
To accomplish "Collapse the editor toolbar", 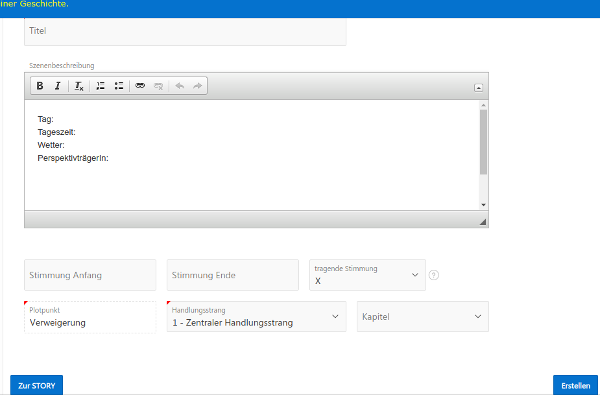I will [478, 88].
